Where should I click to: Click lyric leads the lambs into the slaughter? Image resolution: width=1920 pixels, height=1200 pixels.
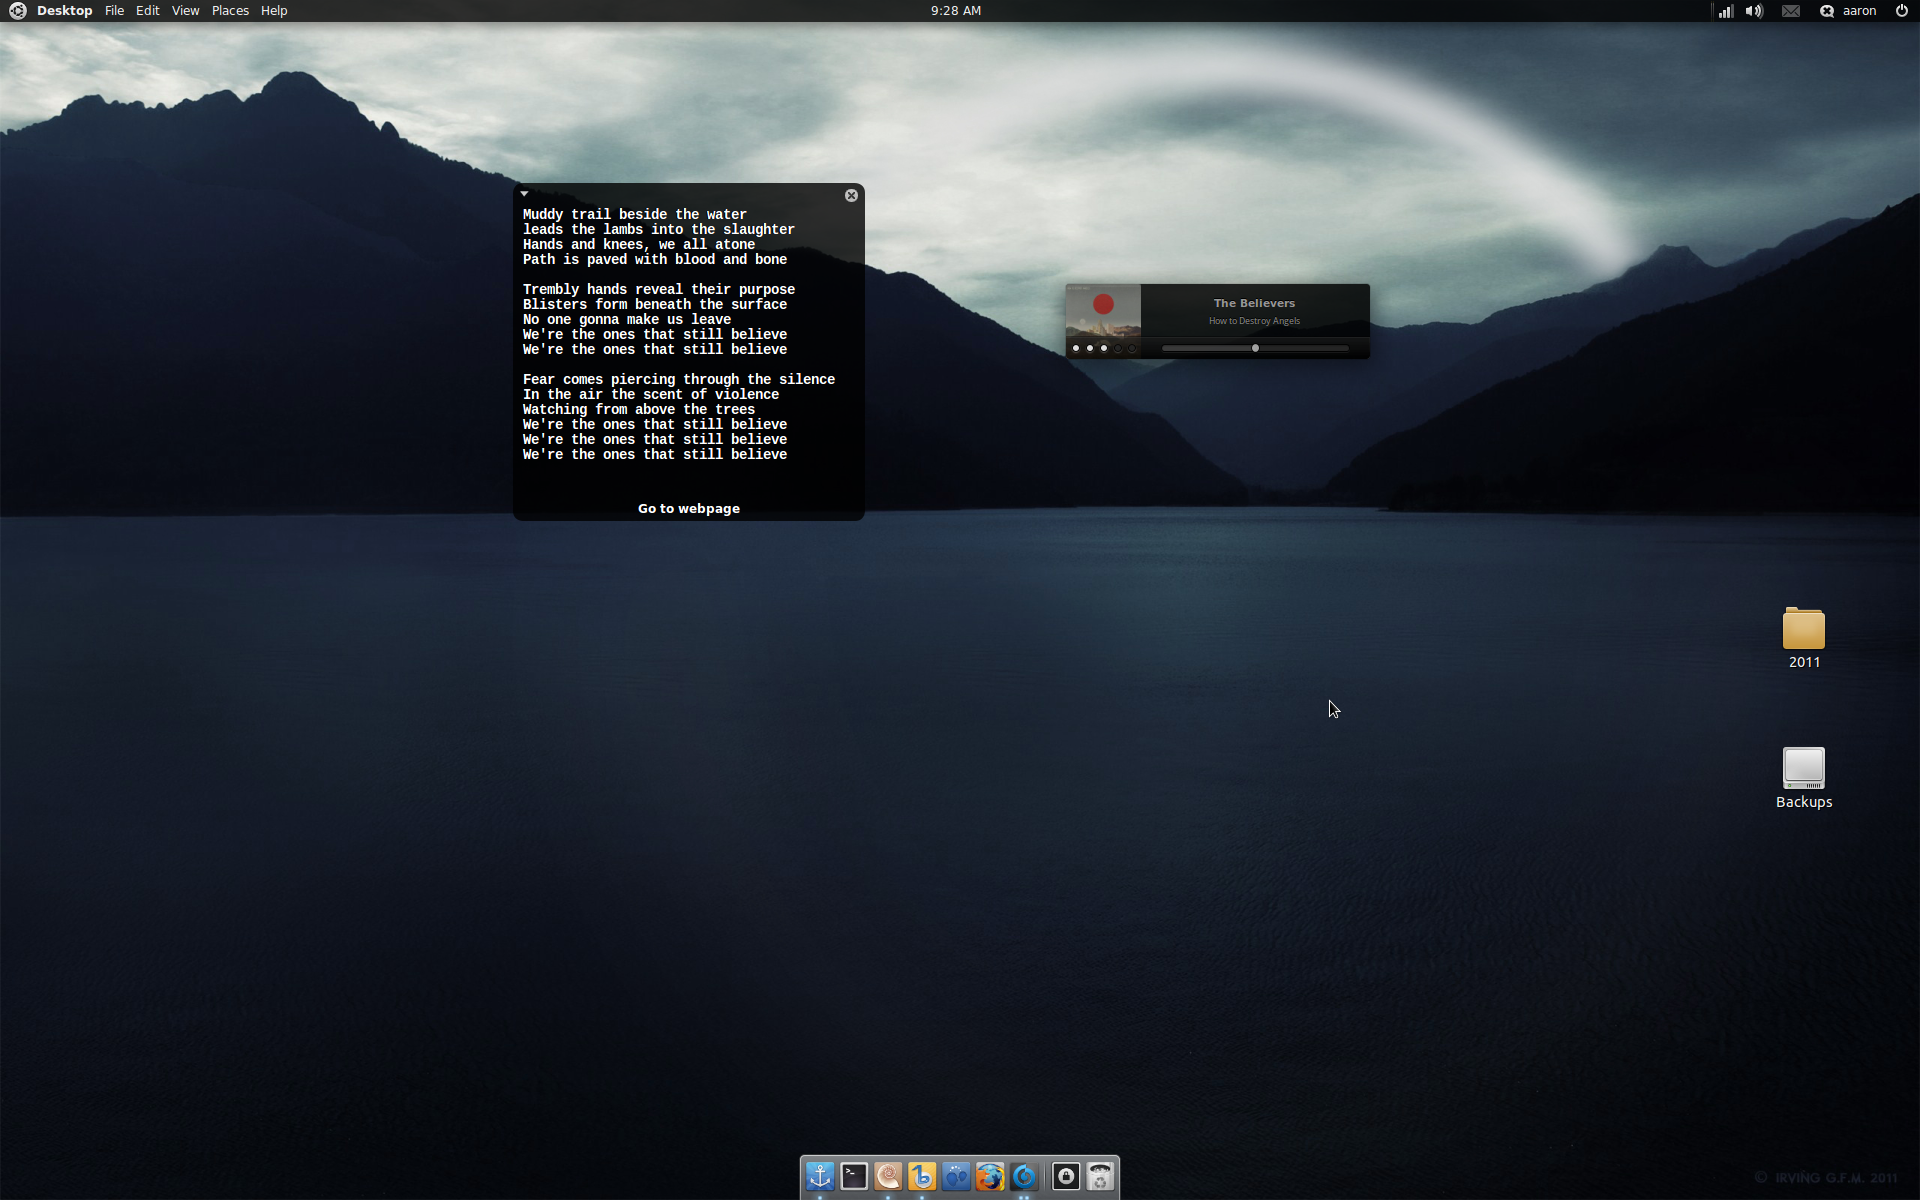pyautogui.click(x=659, y=229)
